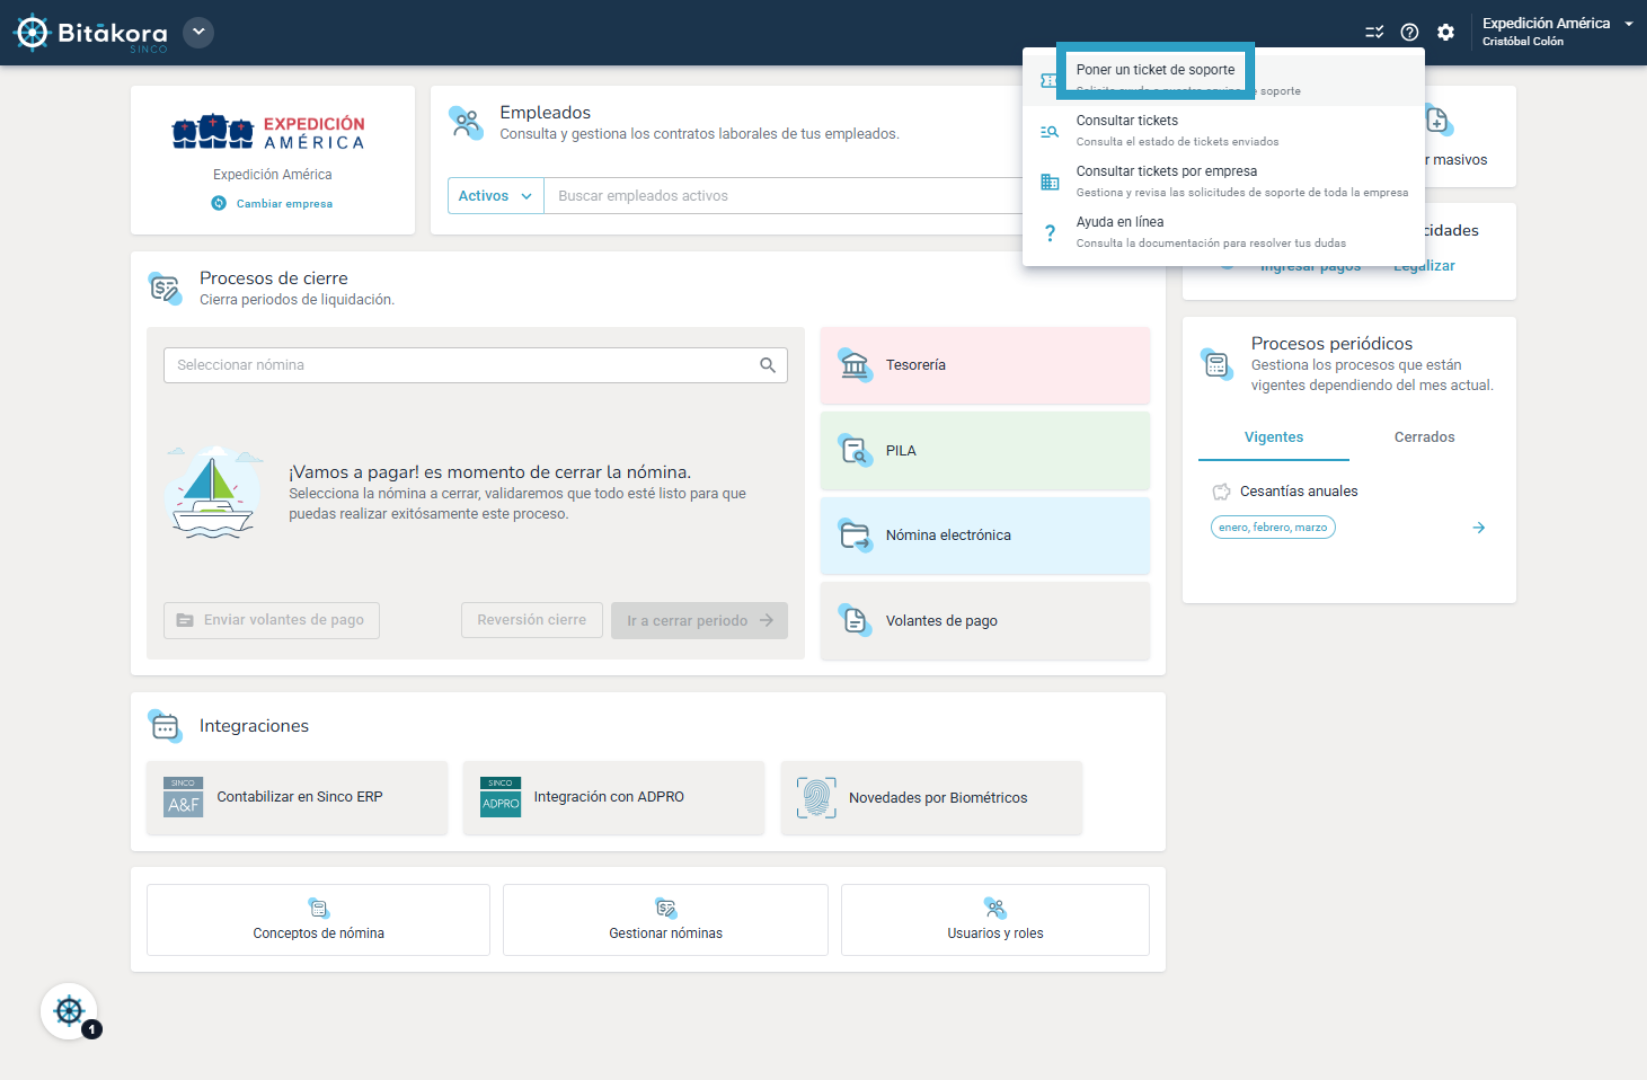Click the question mark icon beside Ayuda en línea
The image size is (1647, 1080).
(x=1049, y=233)
